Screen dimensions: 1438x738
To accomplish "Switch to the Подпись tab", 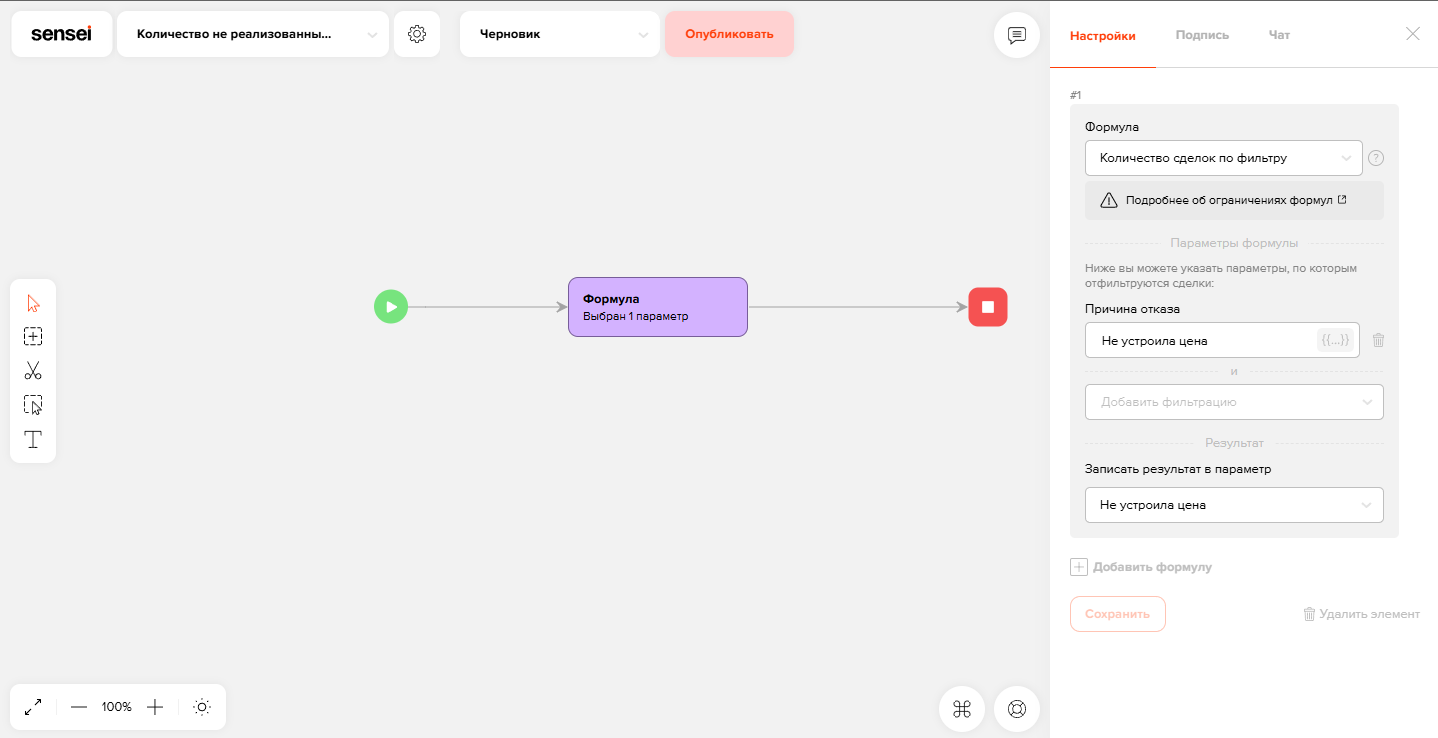I will pyautogui.click(x=1202, y=35).
